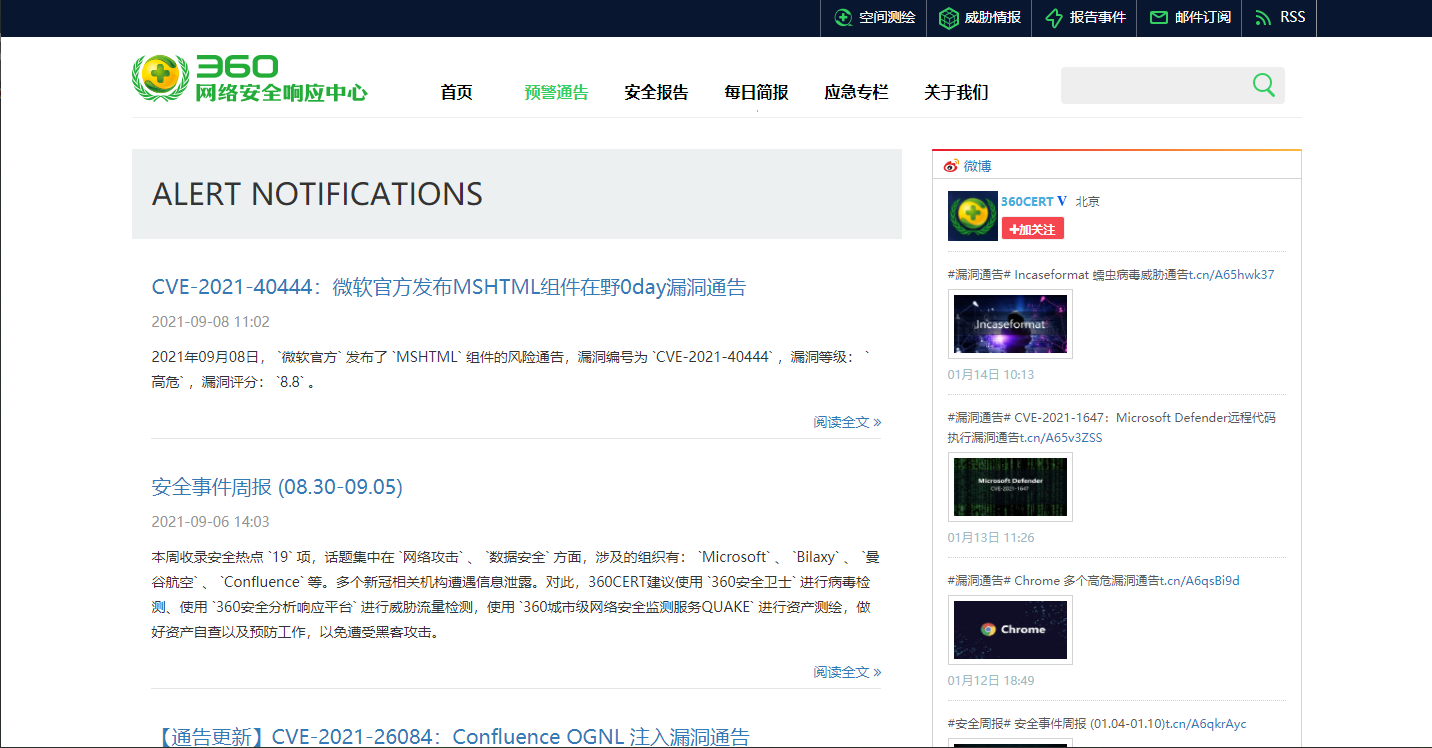Viewport: 1432px width, 748px height.
Task: Click the Incaseformat post thumbnail
Action: (x=1010, y=324)
